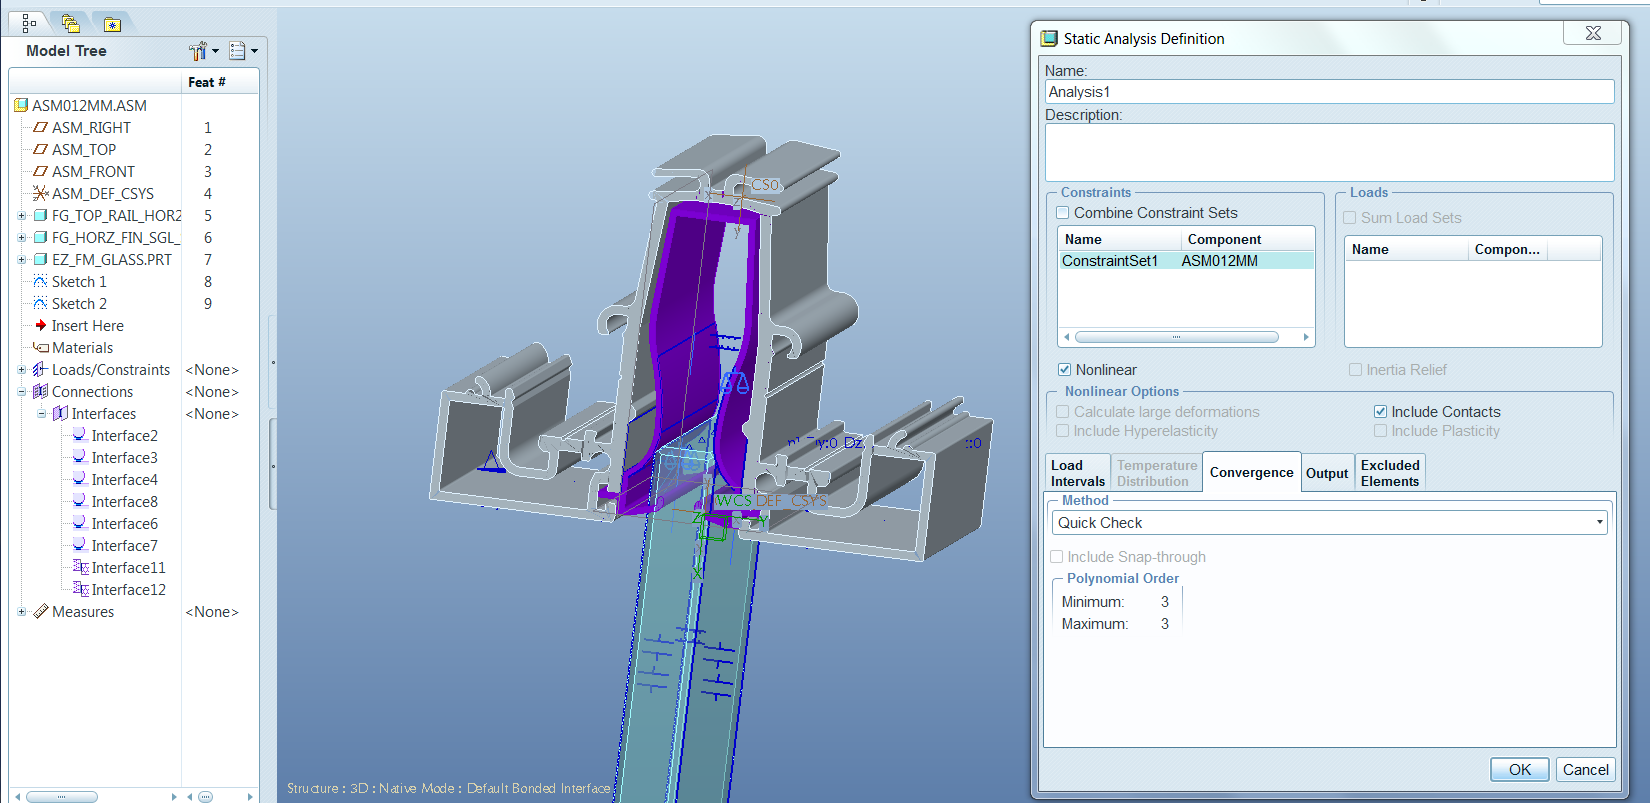Collapse the Connections tree node
This screenshot has width=1650, height=803.
(x=22, y=392)
